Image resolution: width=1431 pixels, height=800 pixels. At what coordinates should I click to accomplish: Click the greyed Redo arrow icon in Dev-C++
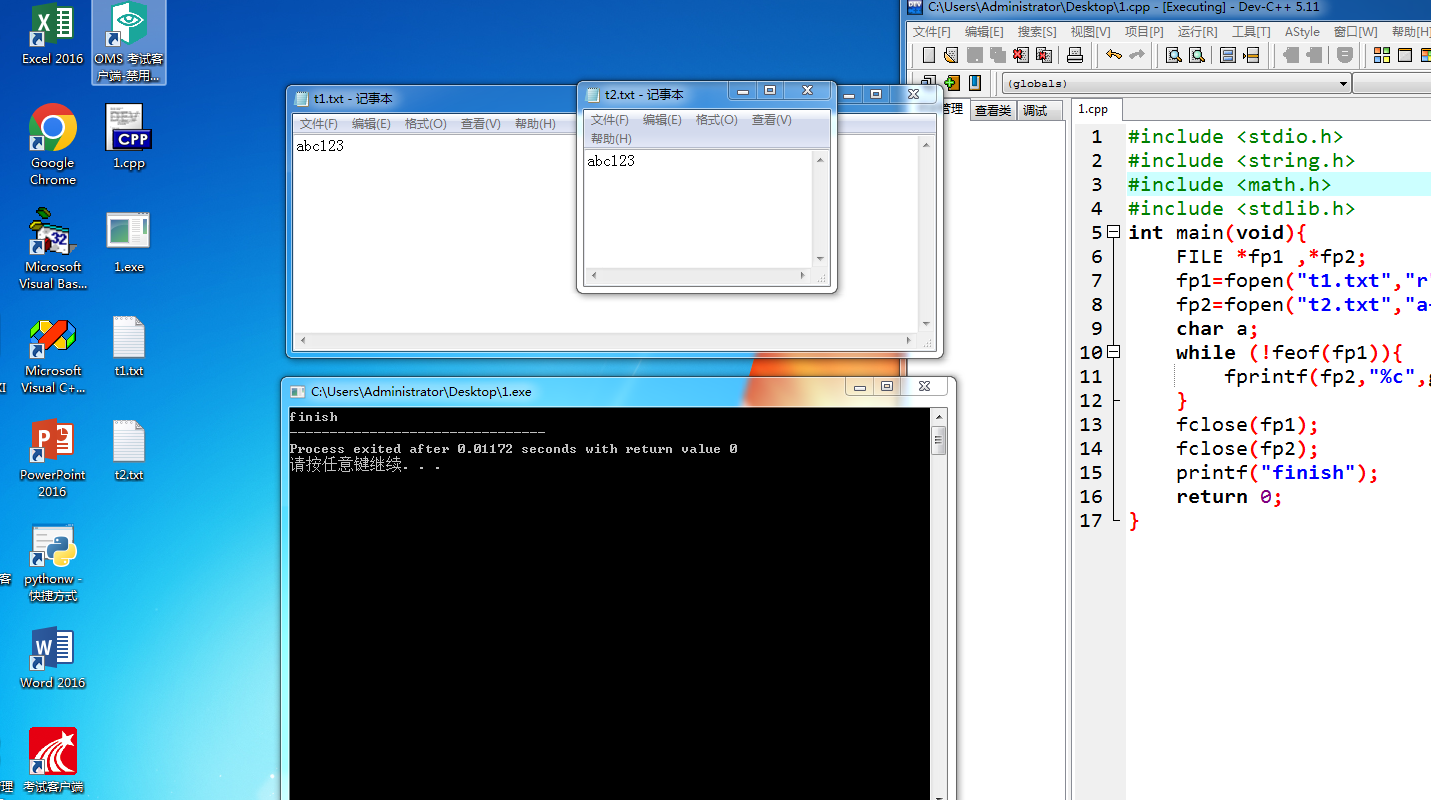click(x=1137, y=55)
